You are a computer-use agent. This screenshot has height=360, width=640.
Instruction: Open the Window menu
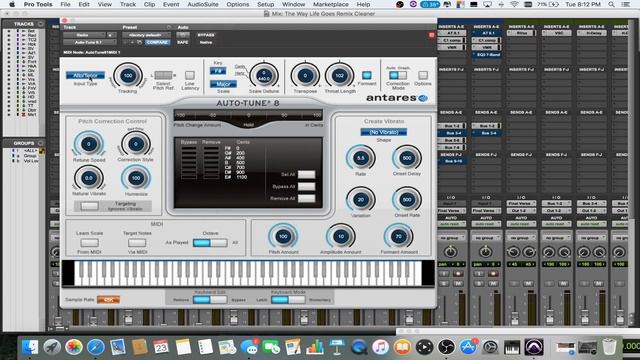293,4
